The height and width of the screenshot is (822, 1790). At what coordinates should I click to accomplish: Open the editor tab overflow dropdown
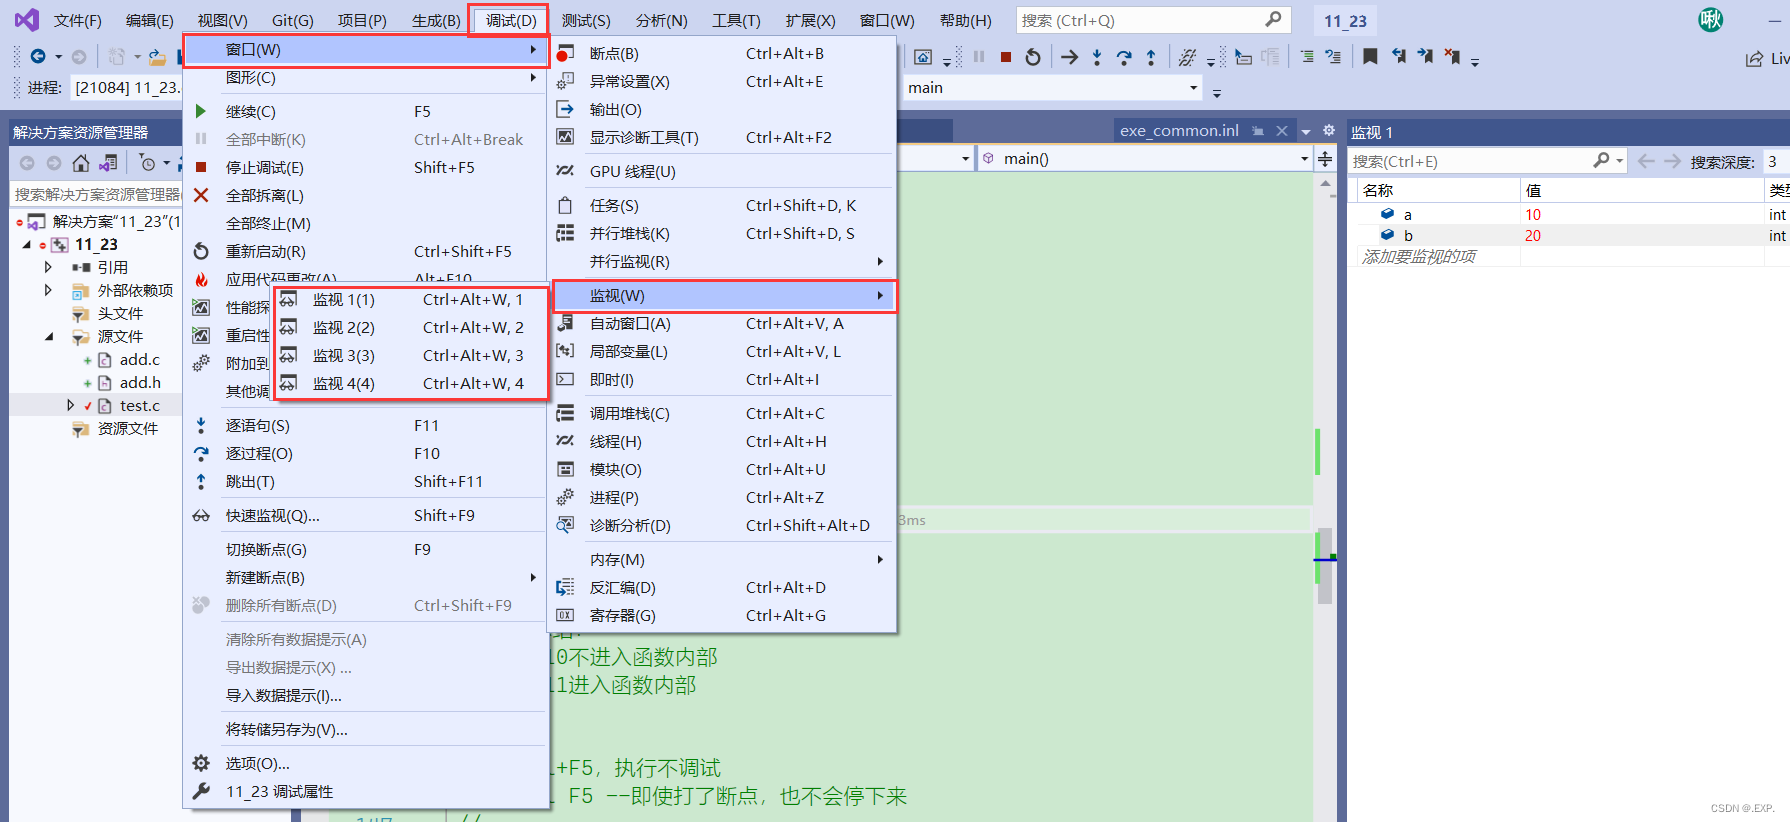tap(1305, 131)
